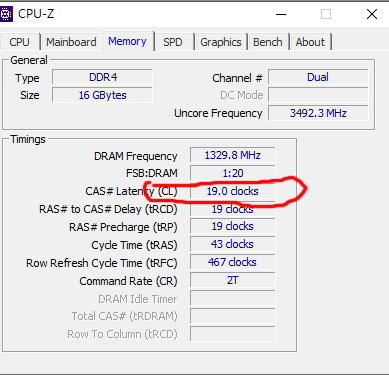Click the tRAS 43 clocks field
The height and width of the screenshot is (375, 389).
click(x=233, y=244)
